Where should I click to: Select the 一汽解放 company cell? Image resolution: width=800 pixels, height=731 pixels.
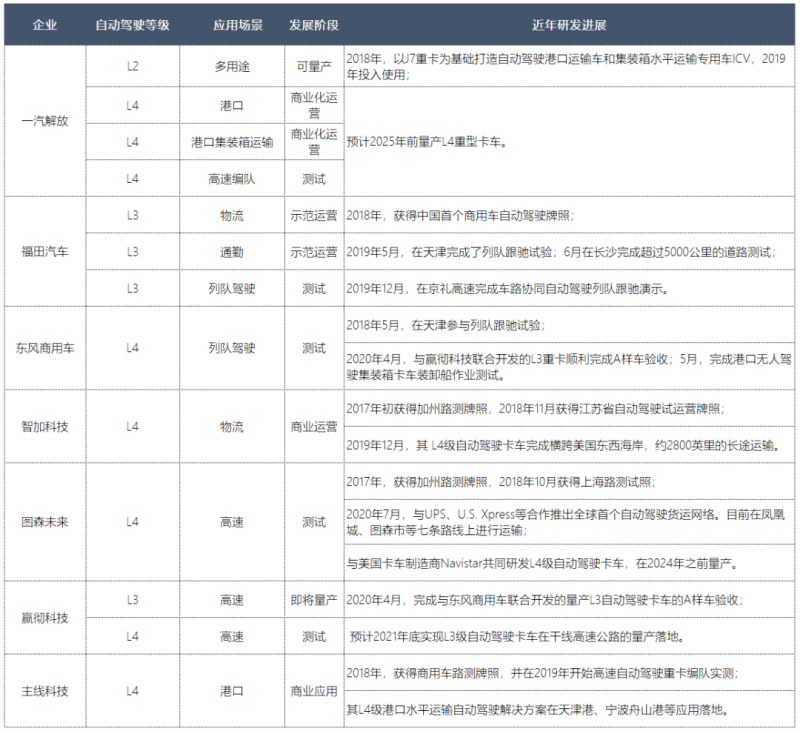click(x=44, y=121)
